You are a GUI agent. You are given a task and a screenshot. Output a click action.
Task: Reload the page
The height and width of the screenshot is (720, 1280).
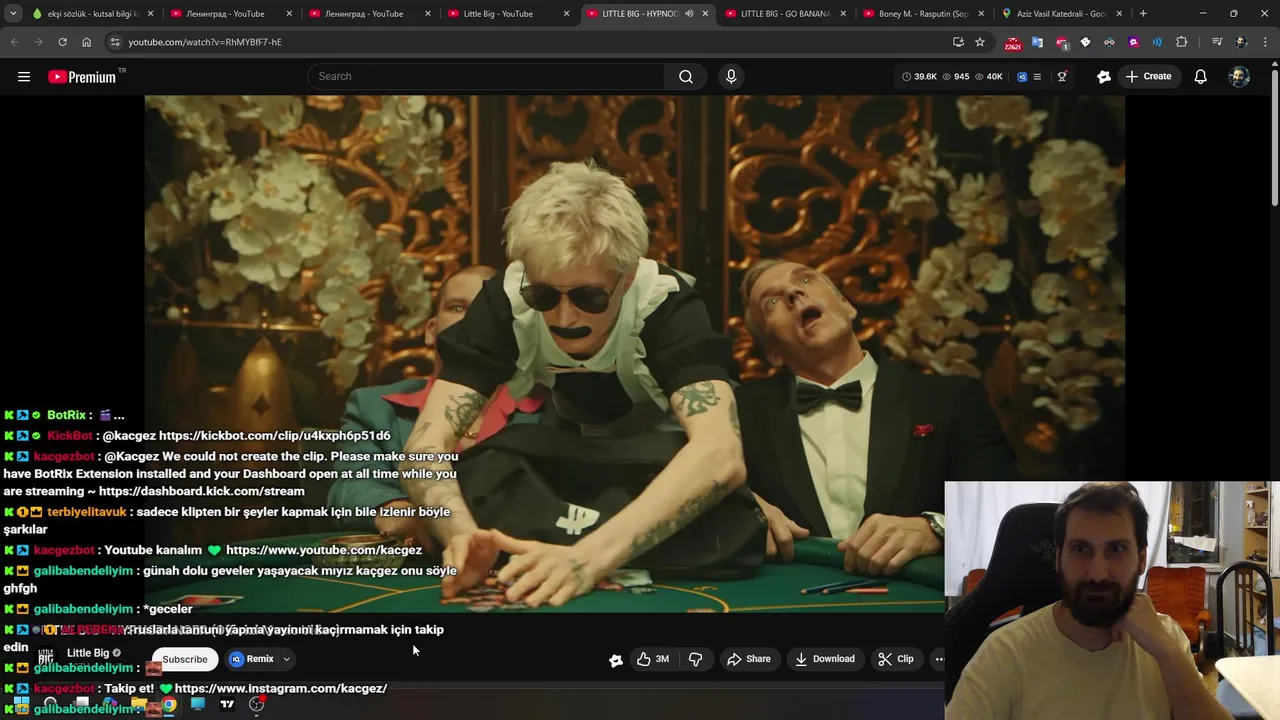pos(62,42)
